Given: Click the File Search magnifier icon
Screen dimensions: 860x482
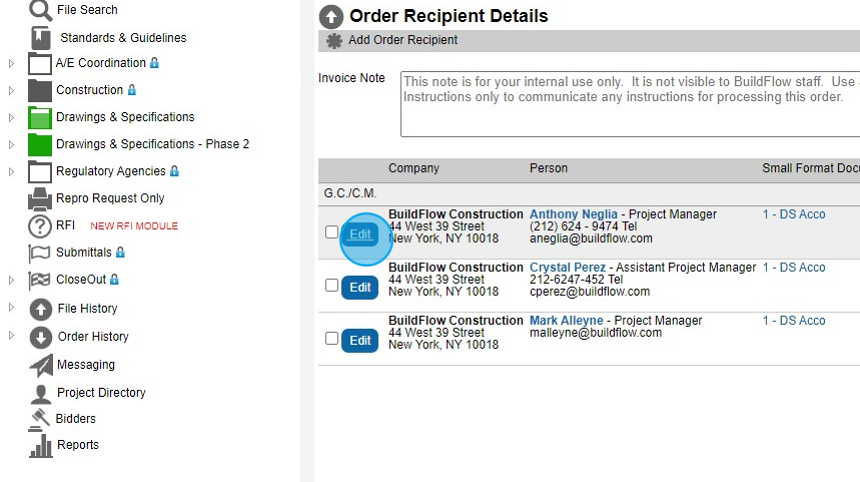Looking at the screenshot, I should click(x=40, y=11).
